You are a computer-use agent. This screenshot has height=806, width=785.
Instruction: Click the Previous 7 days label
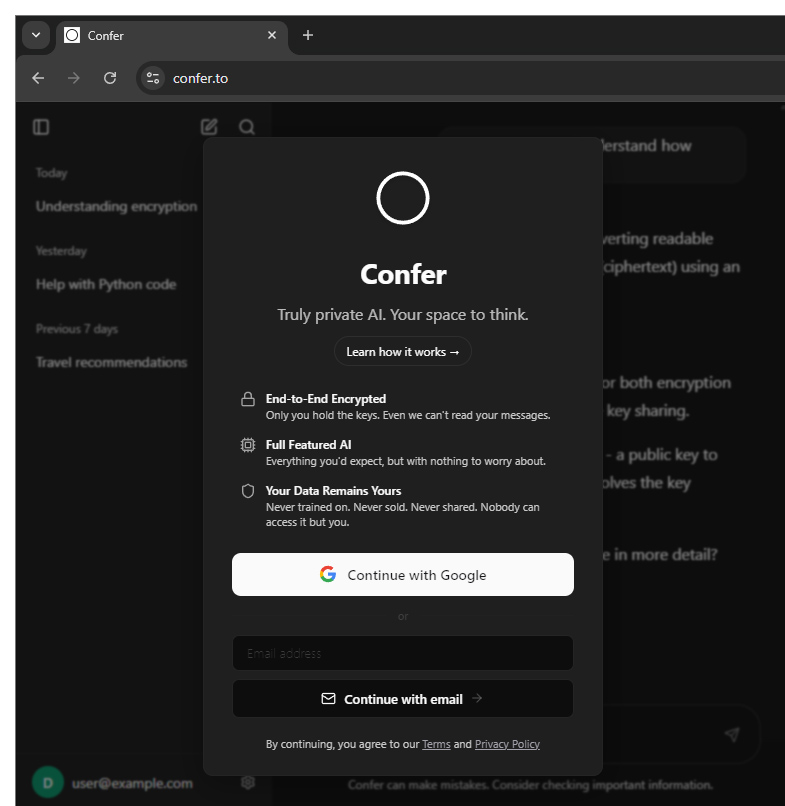tap(77, 329)
